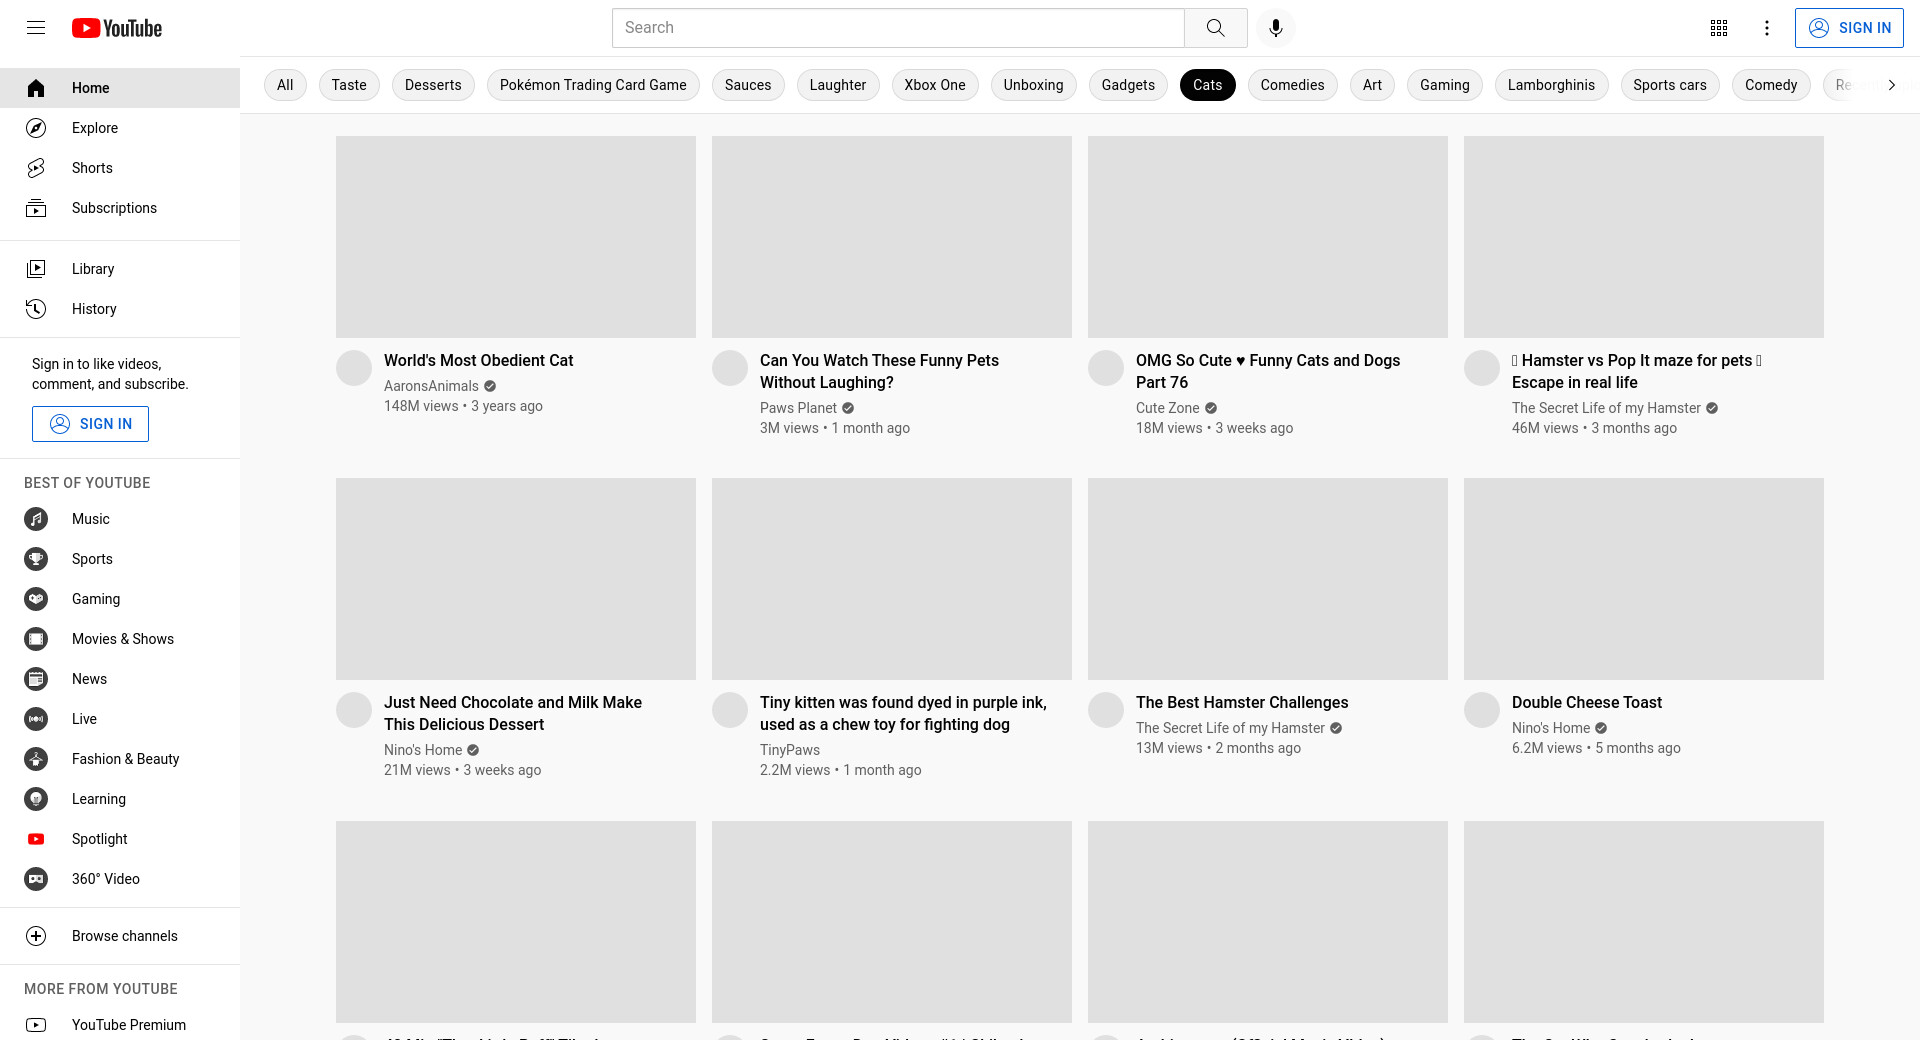Focus the Search input field

coord(898,28)
